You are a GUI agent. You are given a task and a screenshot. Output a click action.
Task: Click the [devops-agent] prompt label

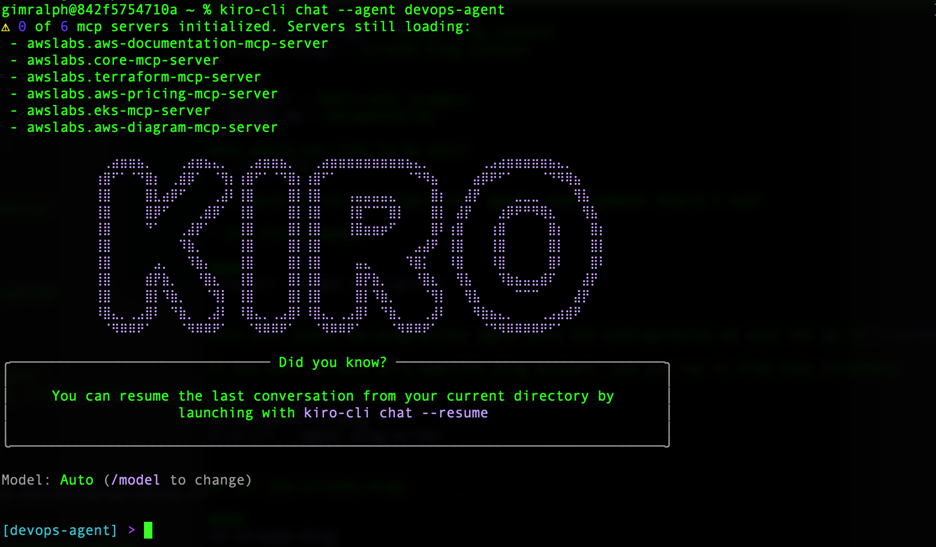point(60,530)
